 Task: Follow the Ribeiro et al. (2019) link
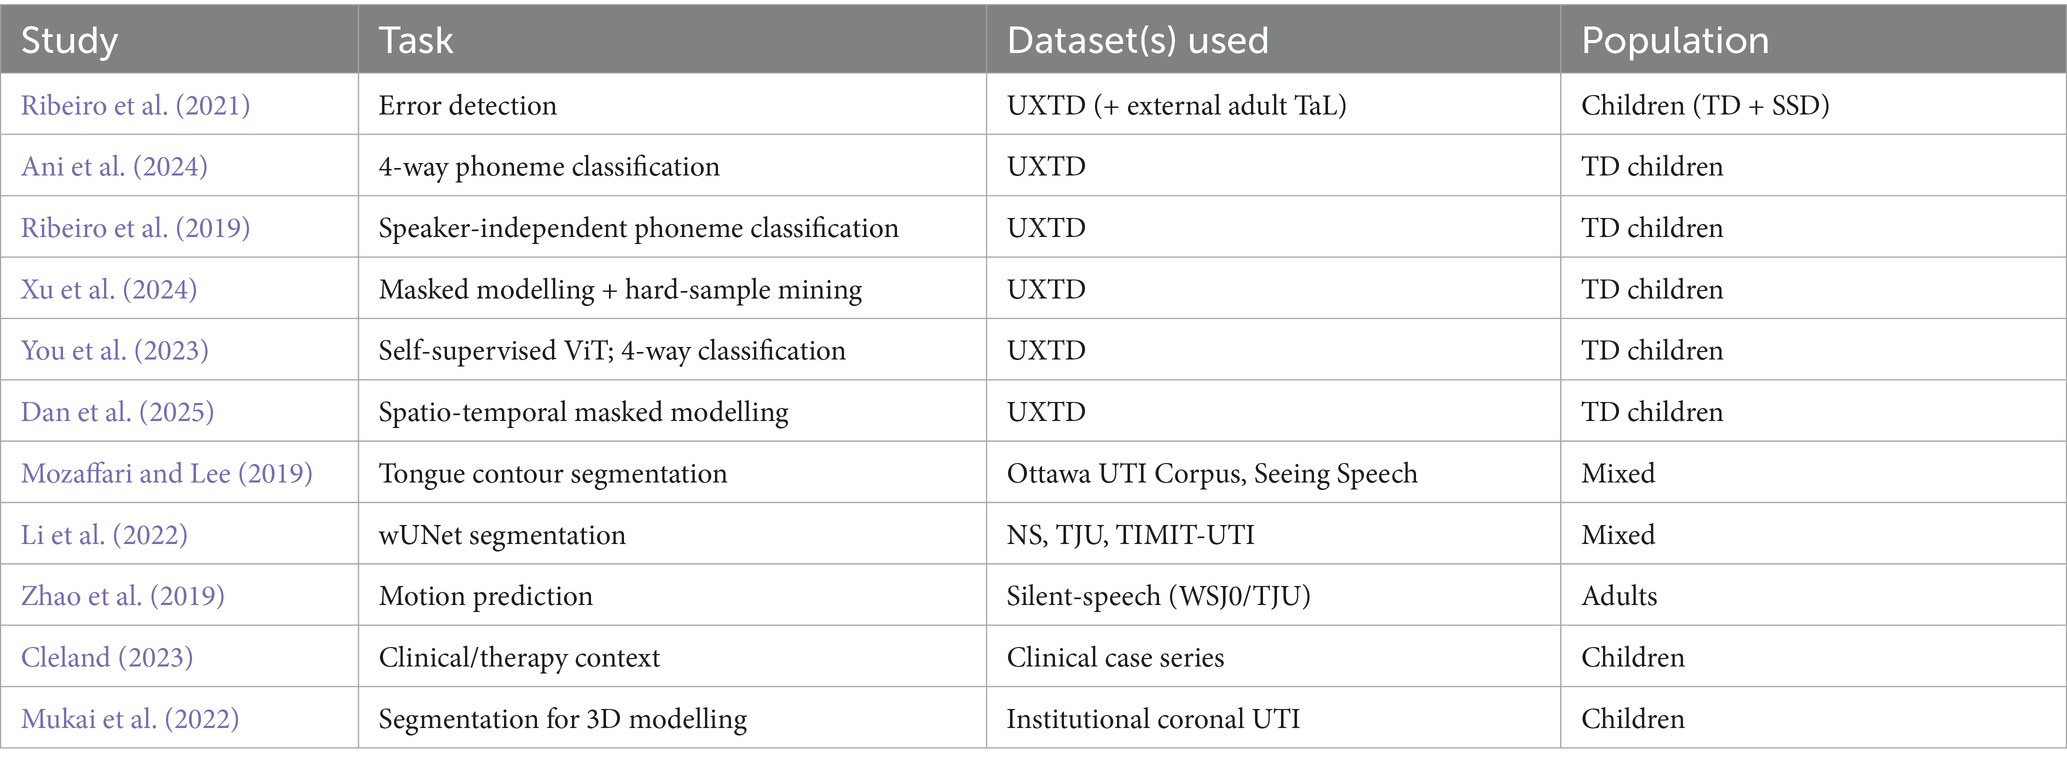pyautogui.click(x=135, y=228)
